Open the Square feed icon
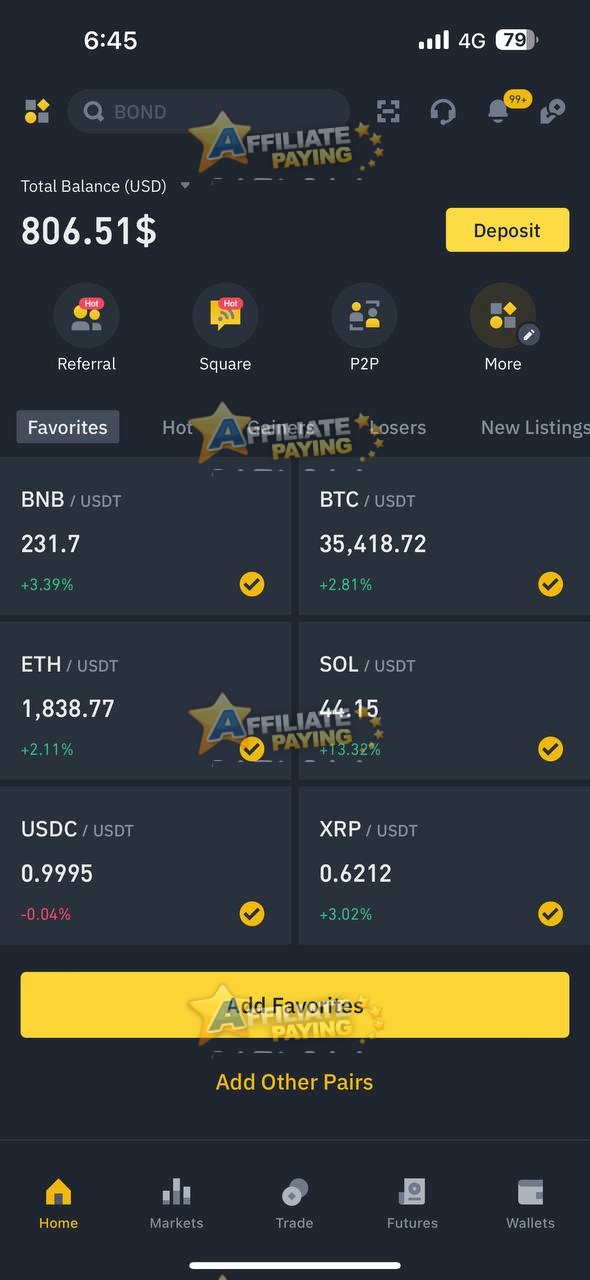 [x=225, y=316]
